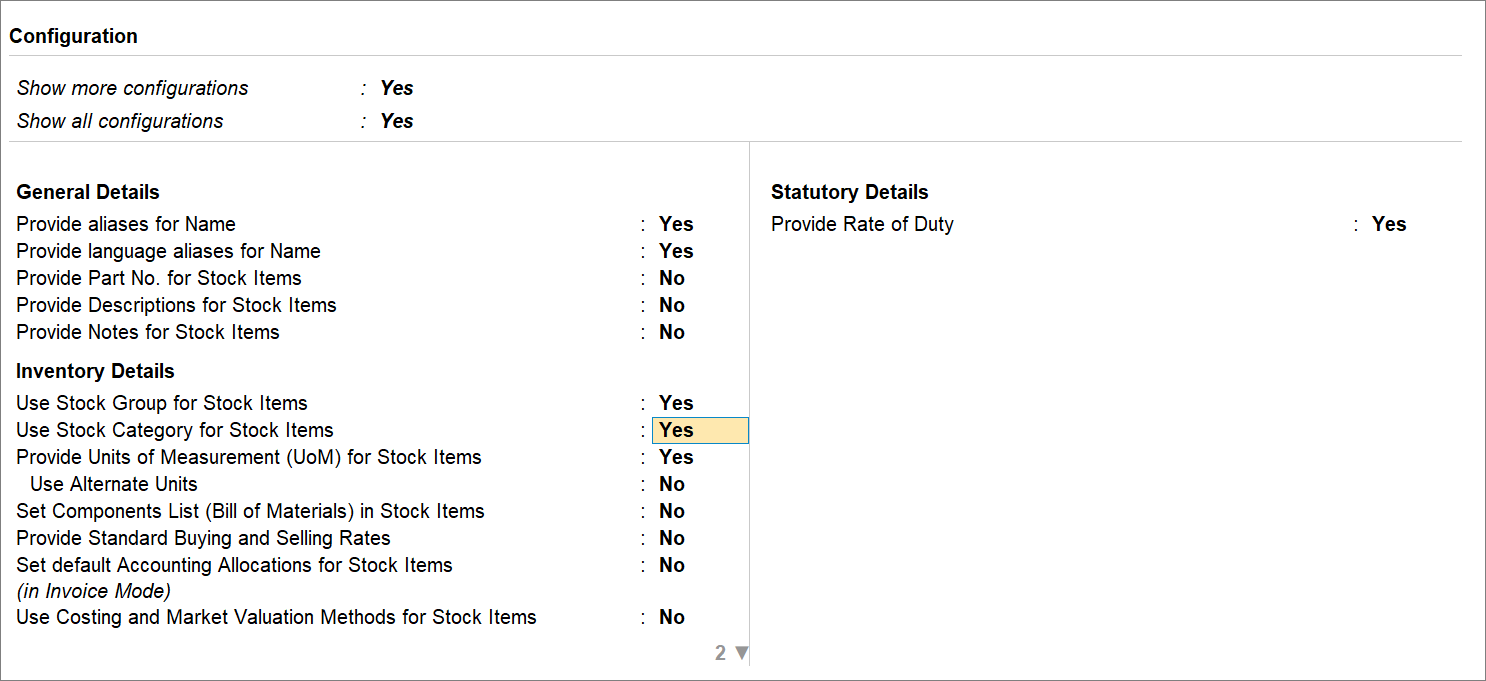Click the Set default Accounting Allocations label
This screenshot has height=681, width=1486.
(x=234, y=565)
